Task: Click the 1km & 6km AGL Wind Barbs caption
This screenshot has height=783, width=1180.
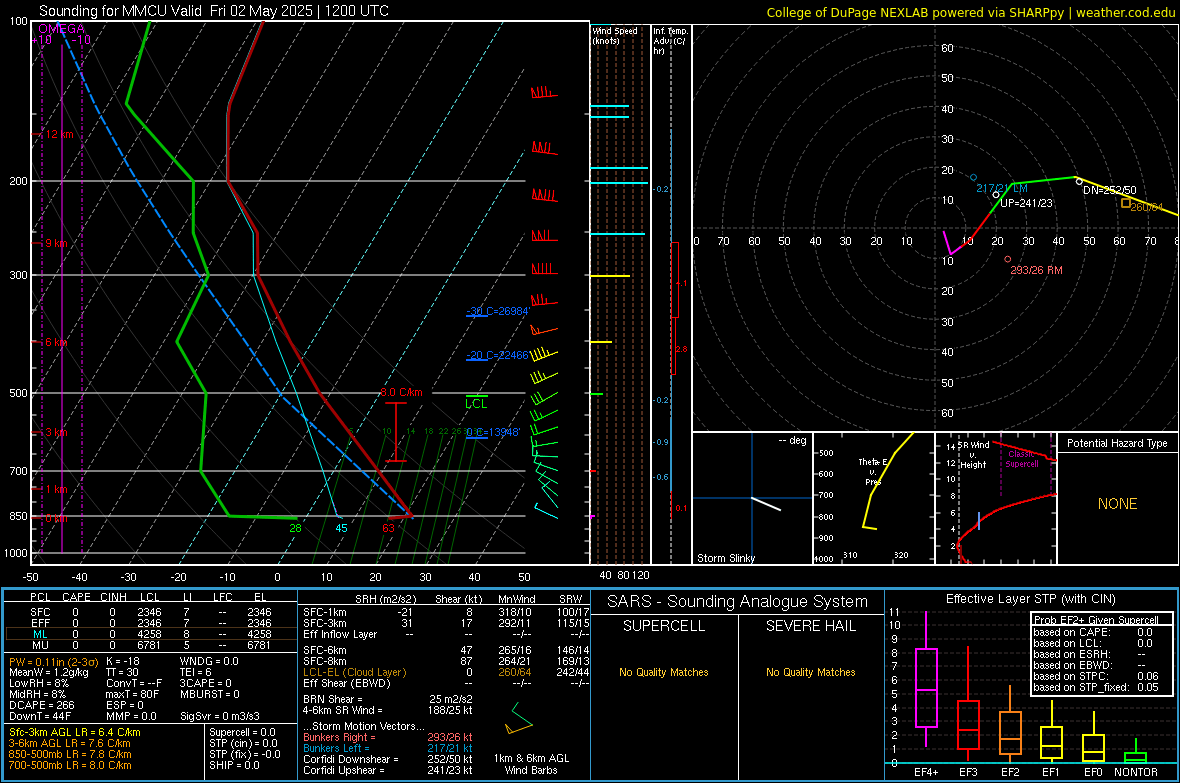Action: click(x=531, y=764)
